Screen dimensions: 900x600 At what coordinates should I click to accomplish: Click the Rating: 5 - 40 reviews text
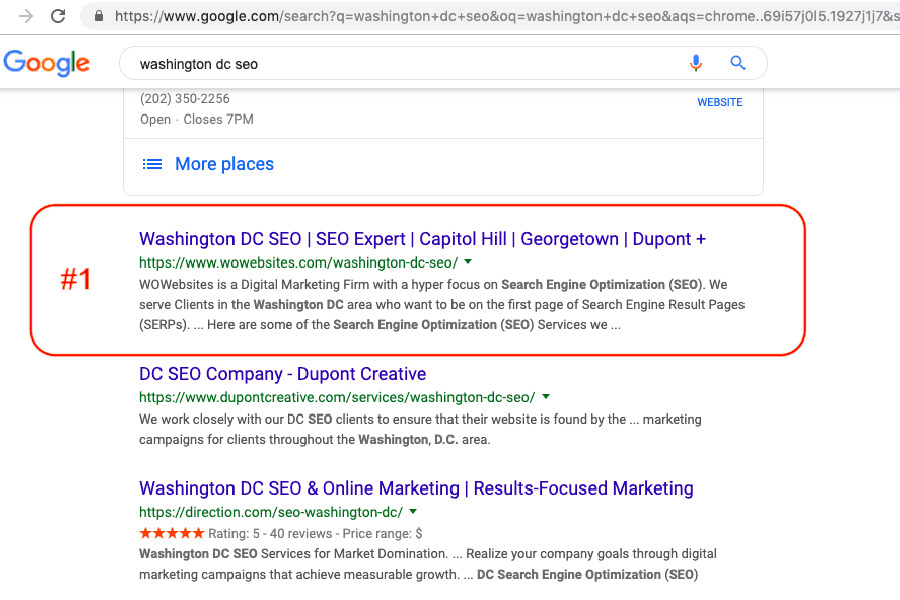[x=270, y=534]
